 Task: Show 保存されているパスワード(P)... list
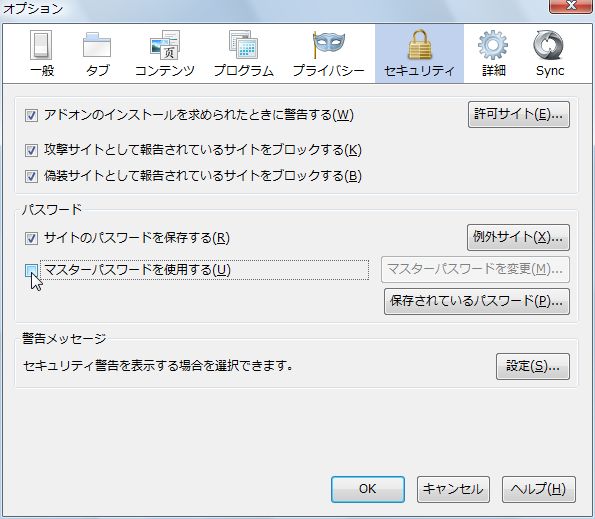[477, 302]
